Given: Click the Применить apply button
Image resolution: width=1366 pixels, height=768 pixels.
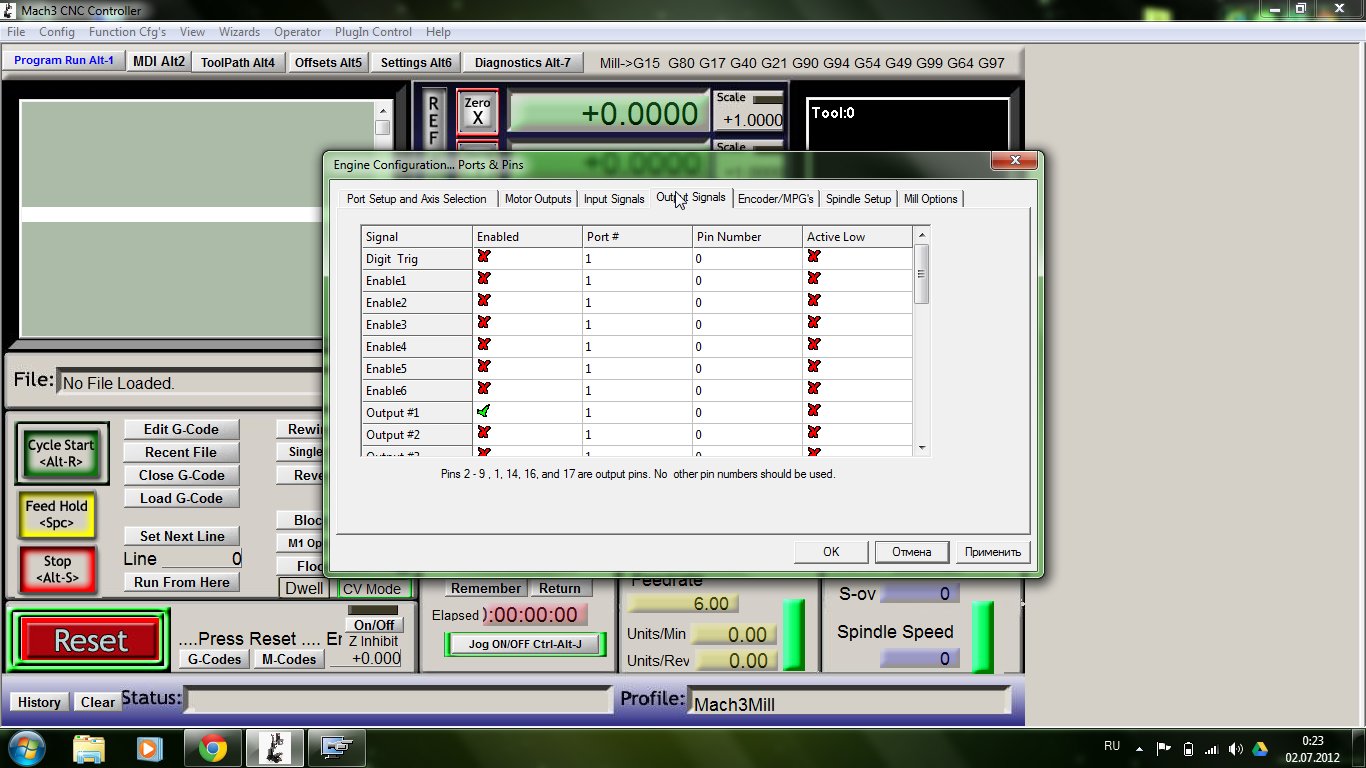Looking at the screenshot, I should [992, 552].
